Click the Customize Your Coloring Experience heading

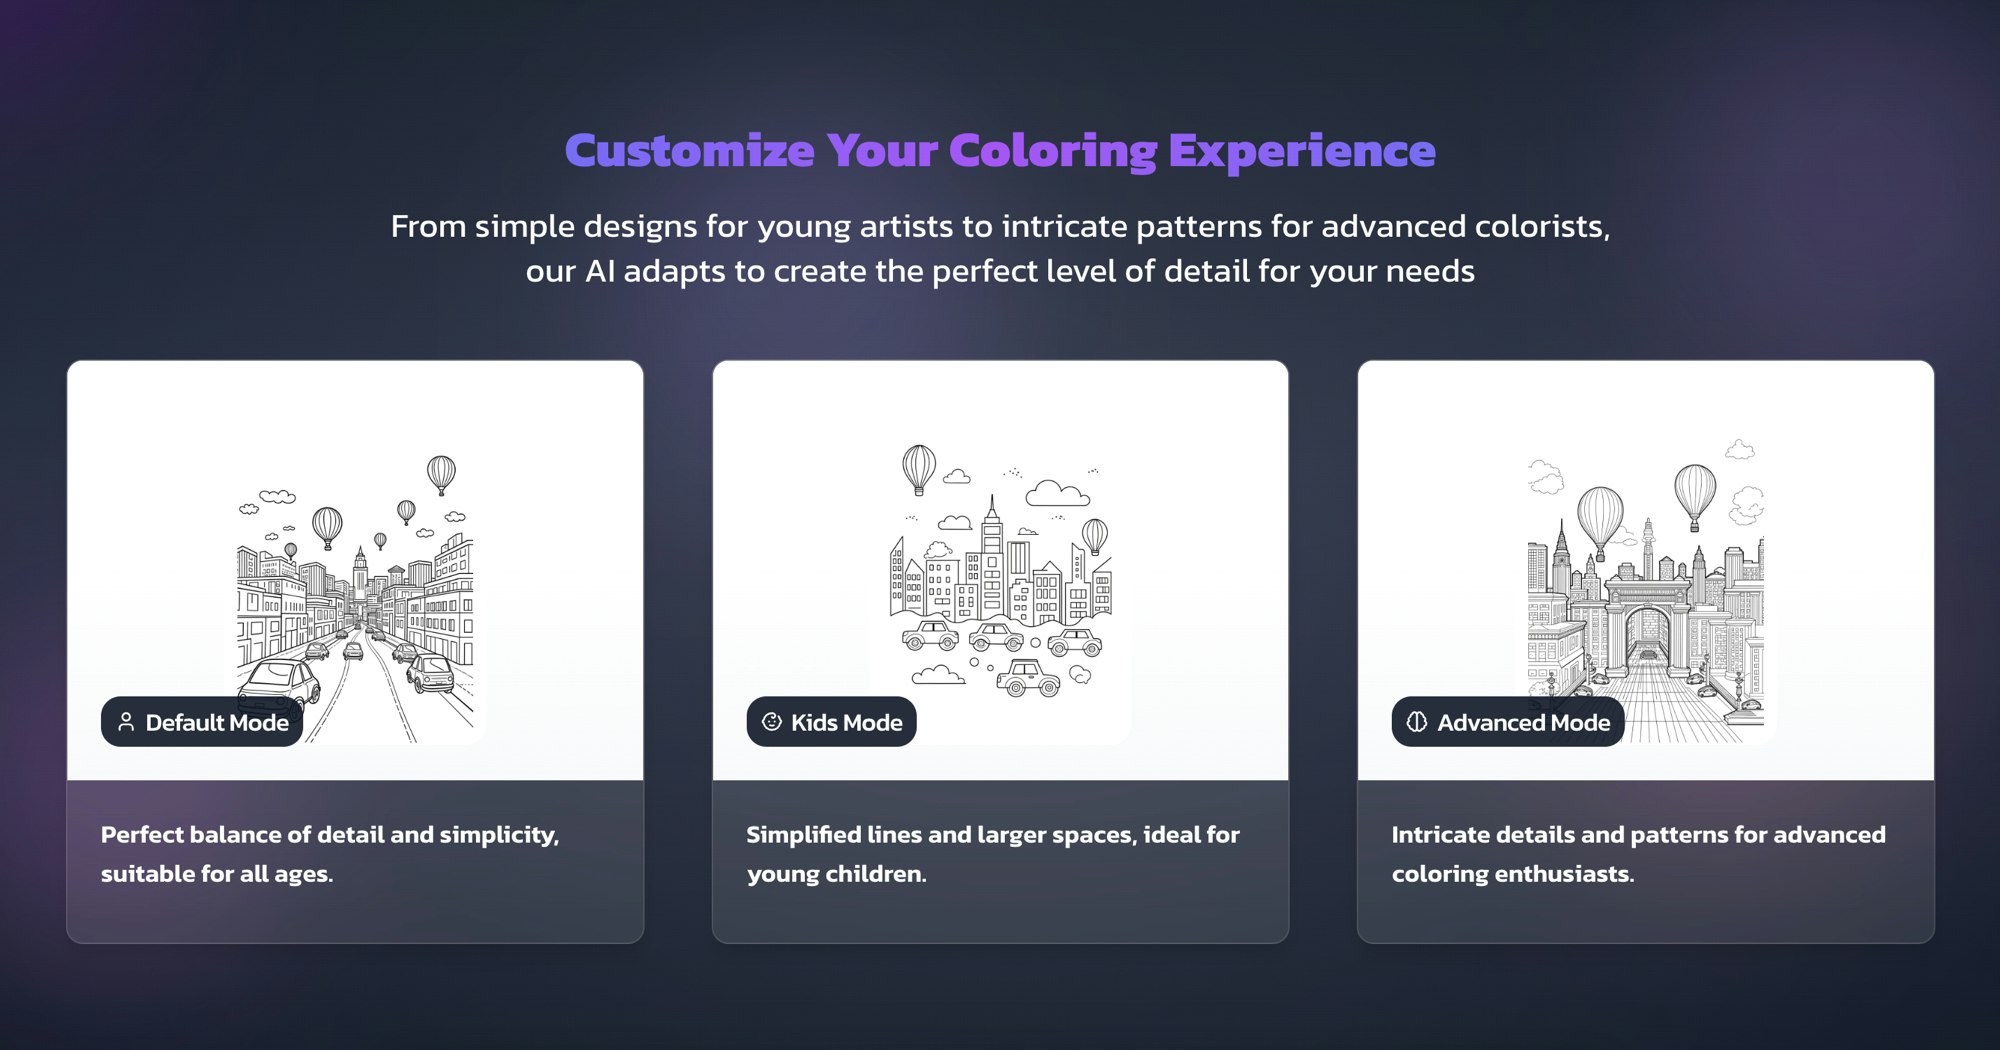(1000, 151)
